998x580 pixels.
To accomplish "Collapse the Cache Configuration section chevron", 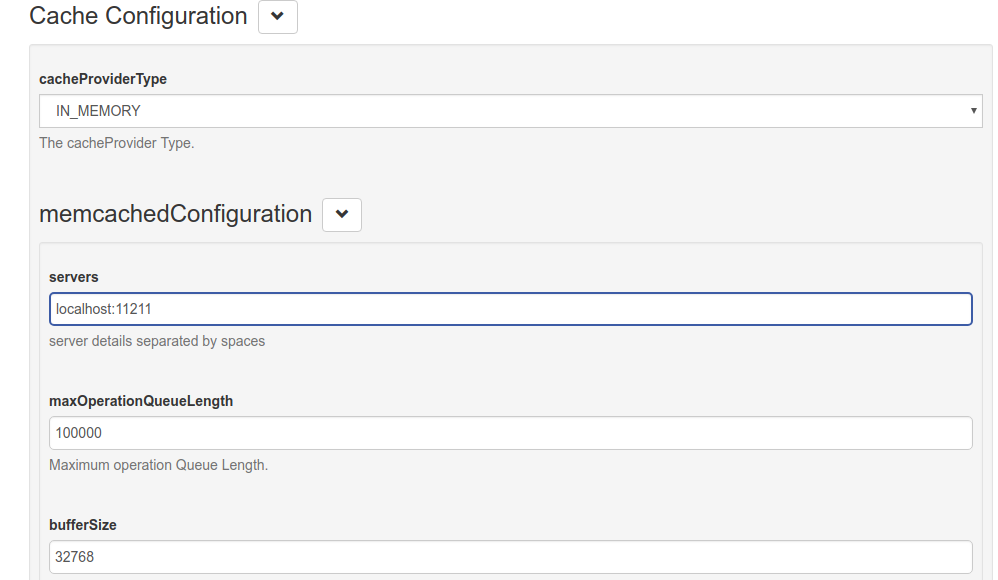I will (278, 17).
